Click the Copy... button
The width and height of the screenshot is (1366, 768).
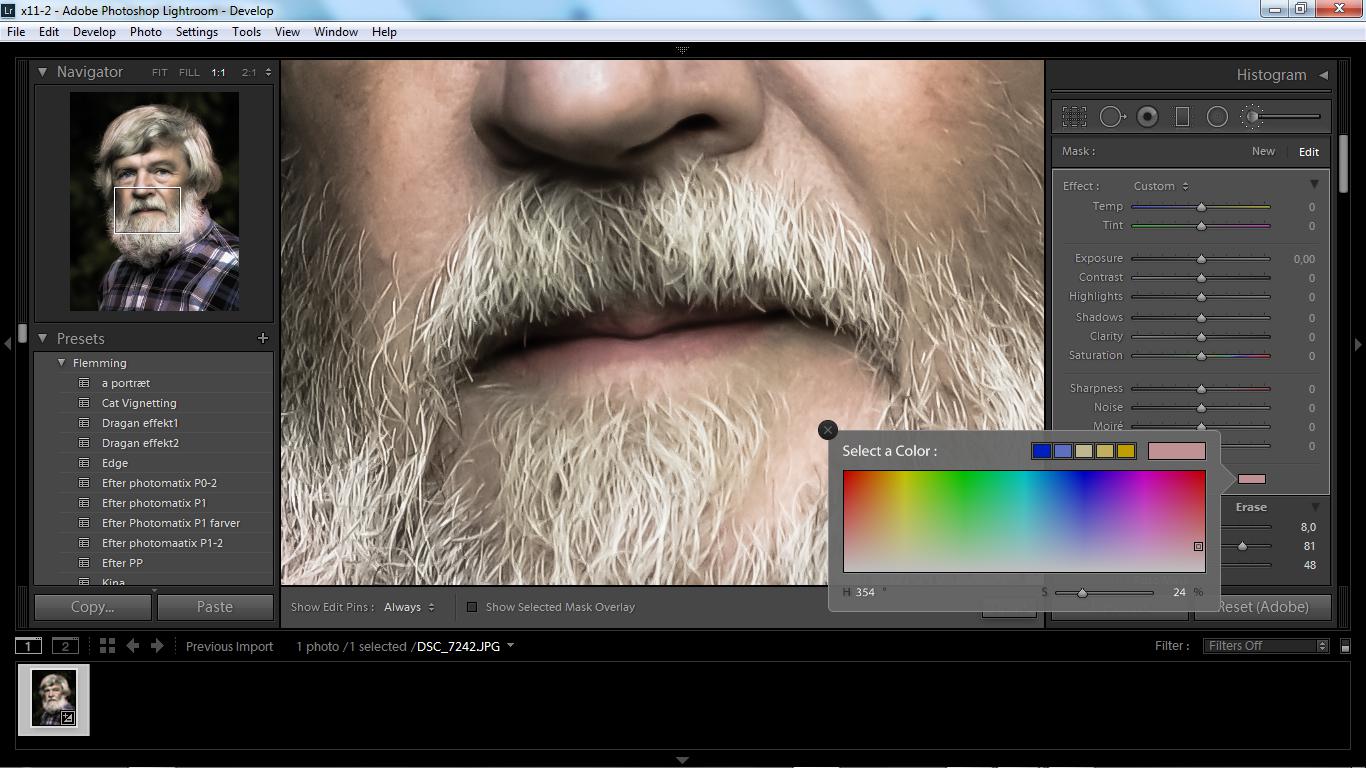(x=93, y=607)
